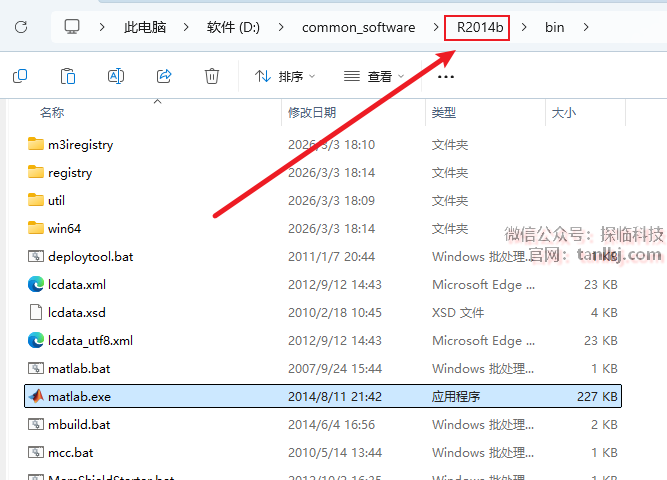Select the matlab.bat file name
This screenshot has width=667, height=480.
79,369
